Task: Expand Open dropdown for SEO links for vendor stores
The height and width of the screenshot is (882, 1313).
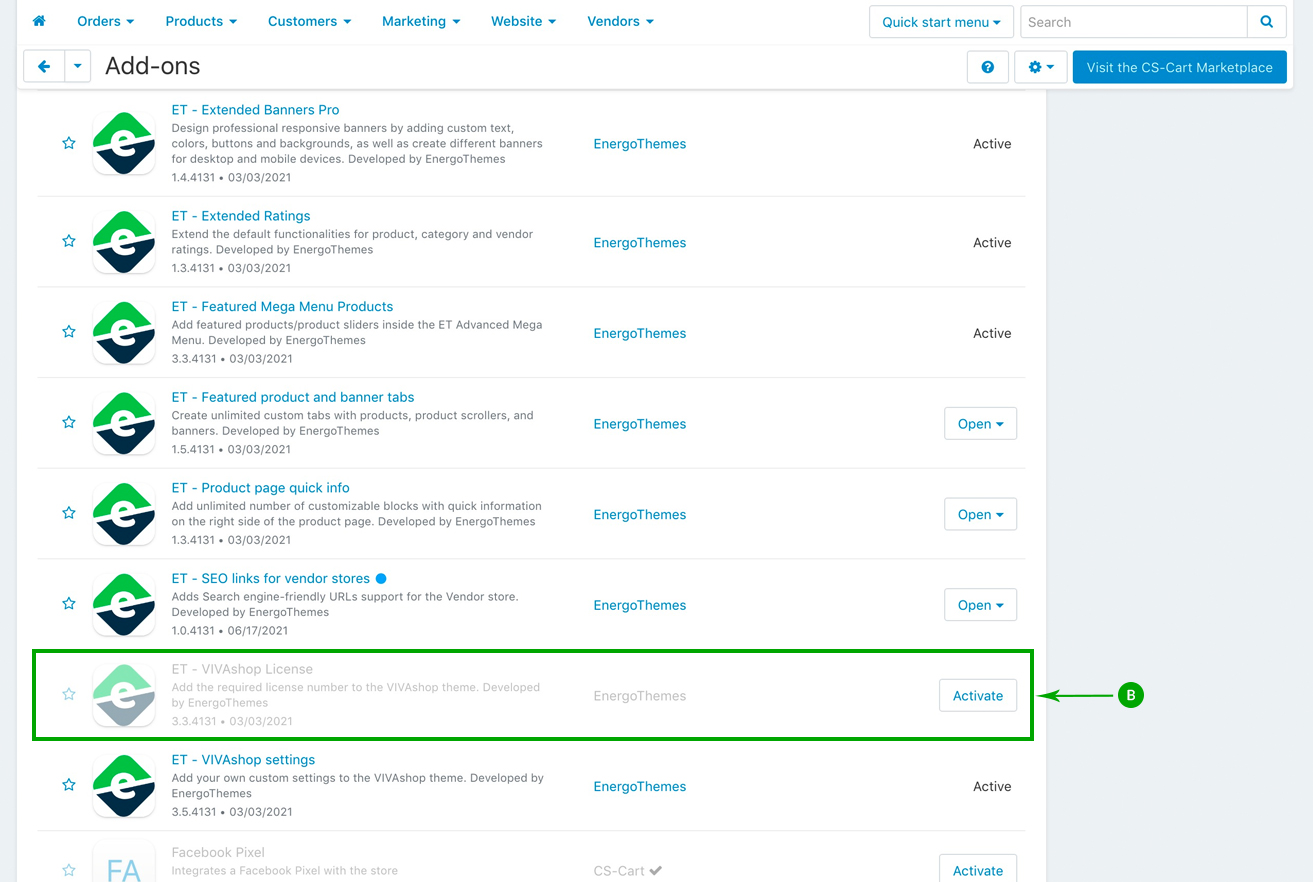Action: pos(980,605)
